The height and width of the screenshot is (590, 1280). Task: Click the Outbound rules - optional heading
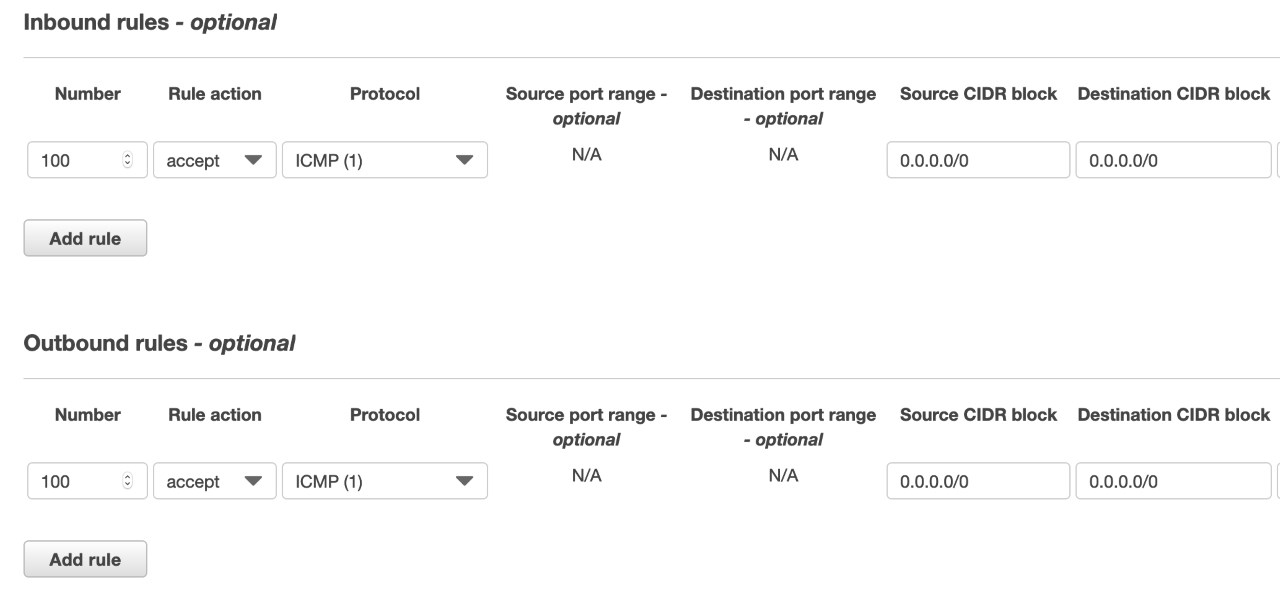pos(159,343)
